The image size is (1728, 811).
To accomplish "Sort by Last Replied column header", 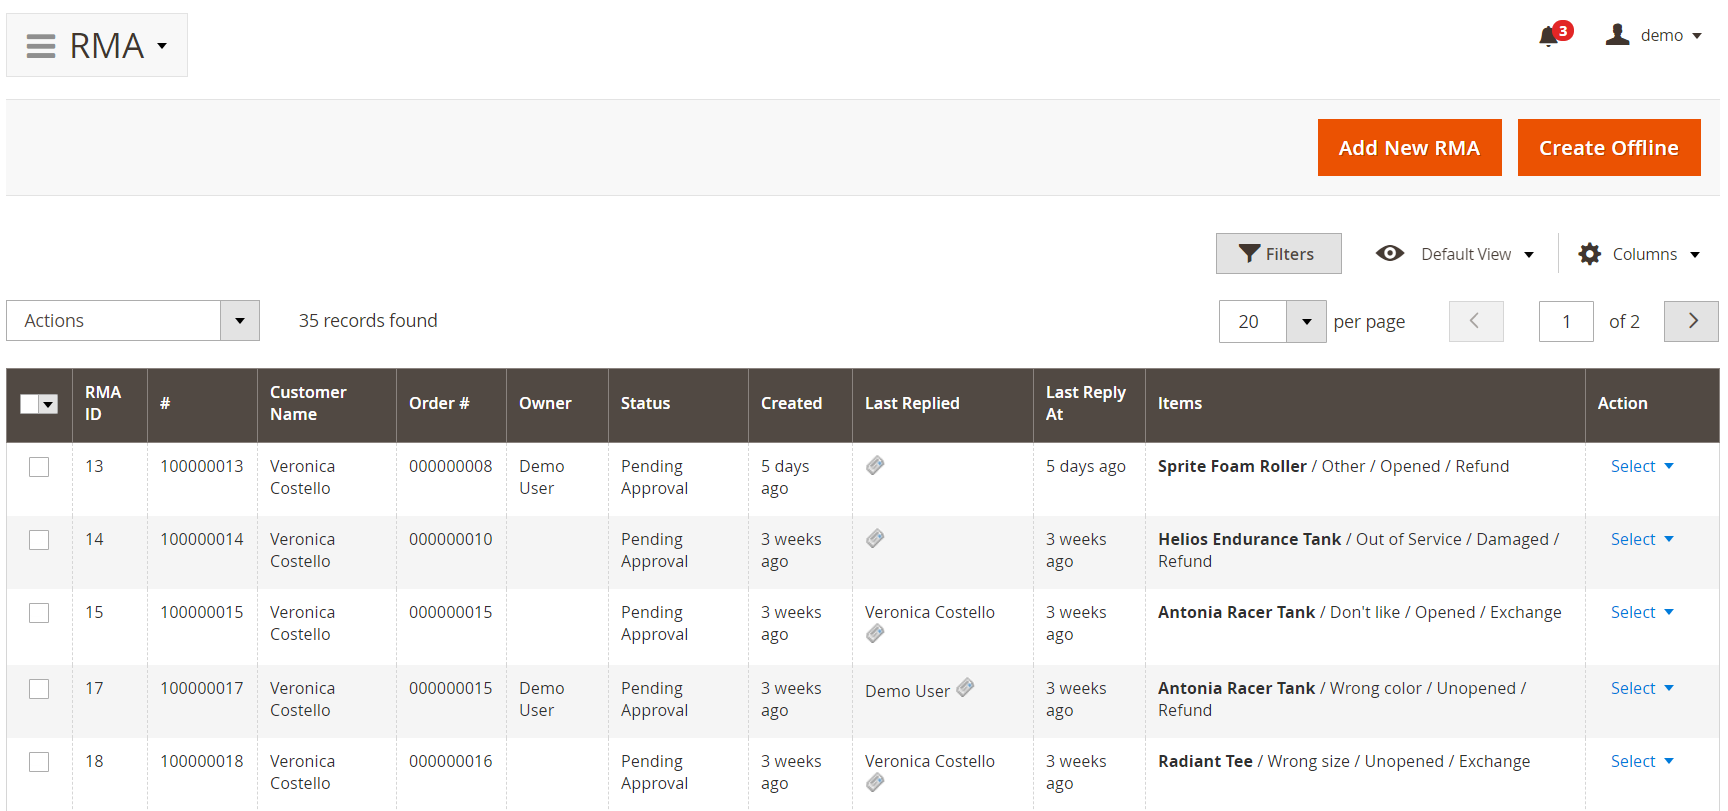I will click(x=942, y=404).
